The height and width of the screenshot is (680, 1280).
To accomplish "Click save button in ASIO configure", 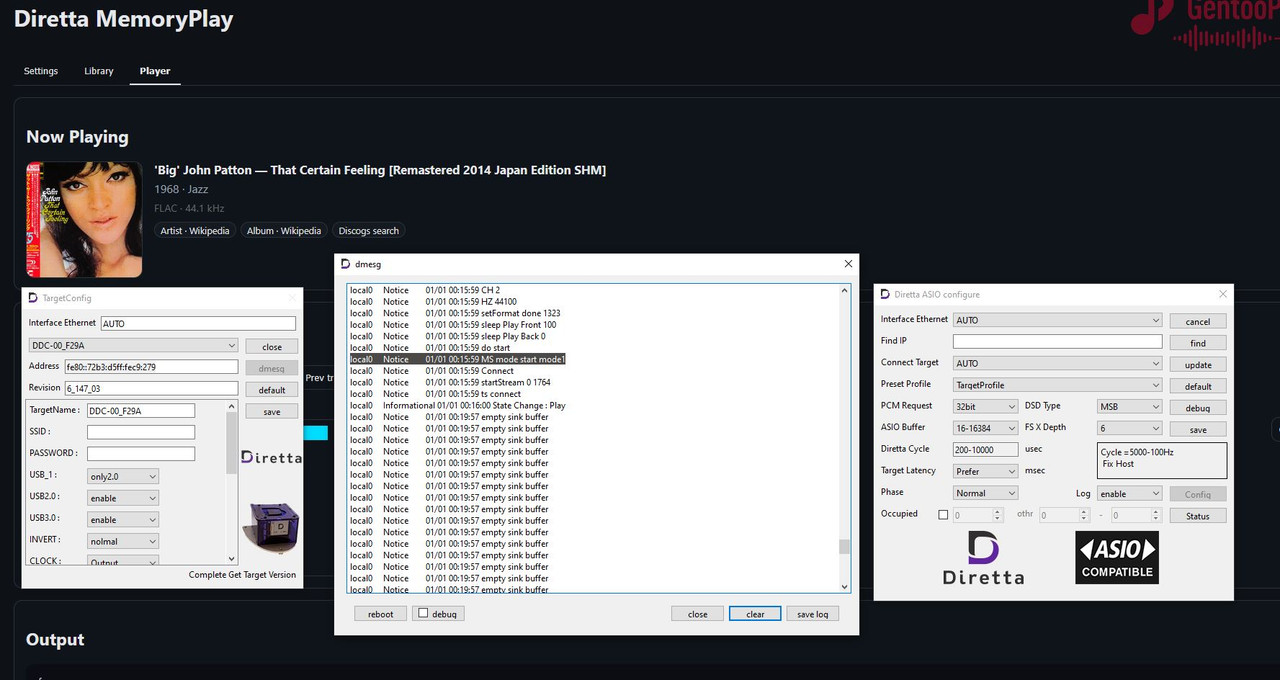I will (1198, 429).
